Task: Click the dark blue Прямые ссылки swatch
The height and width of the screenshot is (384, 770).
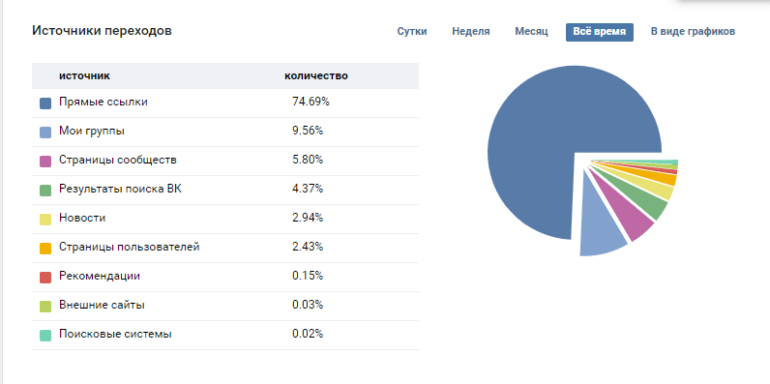Action: pos(45,103)
